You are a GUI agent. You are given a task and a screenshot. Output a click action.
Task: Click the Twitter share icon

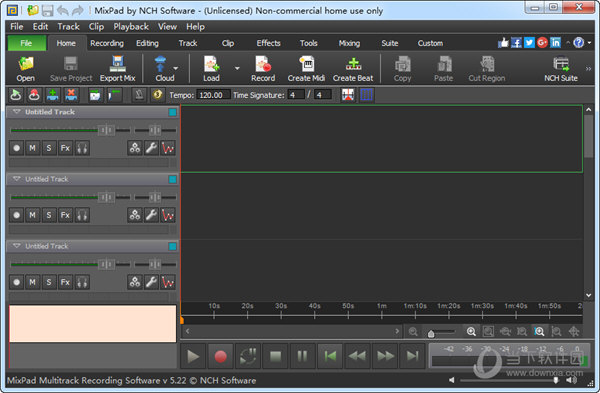click(x=529, y=42)
